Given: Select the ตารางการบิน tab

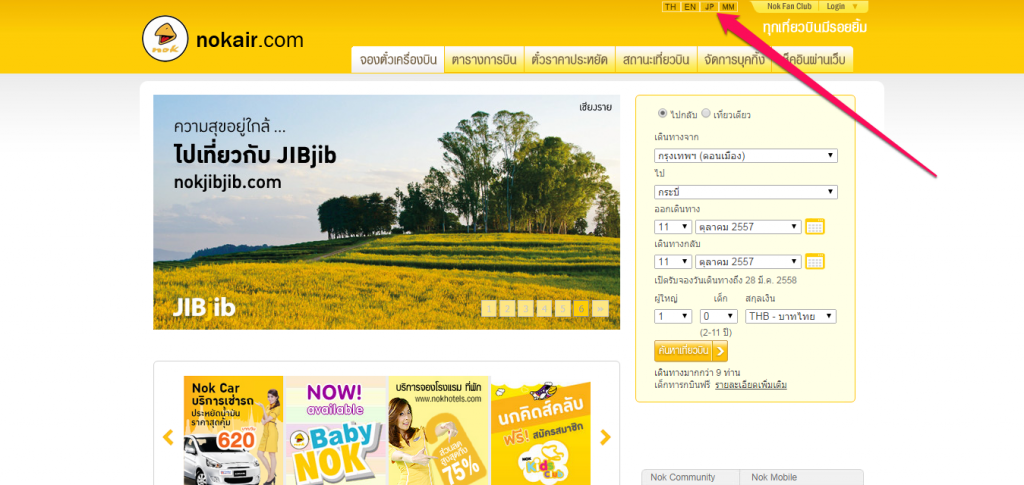Looking at the screenshot, I should pyautogui.click(x=484, y=60).
